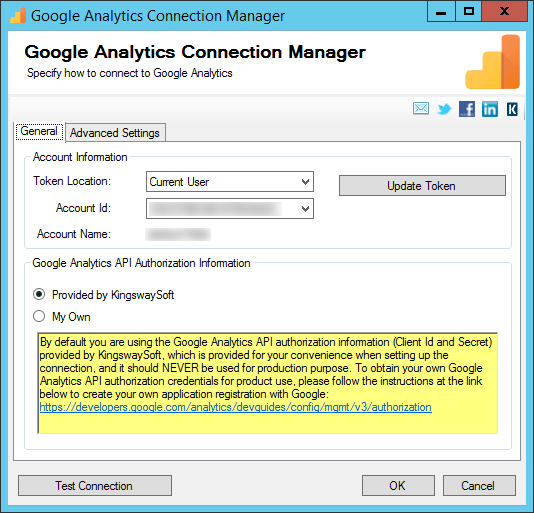Click the yellow authorization info text box
The width and height of the screenshot is (534, 513).
[268, 383]
